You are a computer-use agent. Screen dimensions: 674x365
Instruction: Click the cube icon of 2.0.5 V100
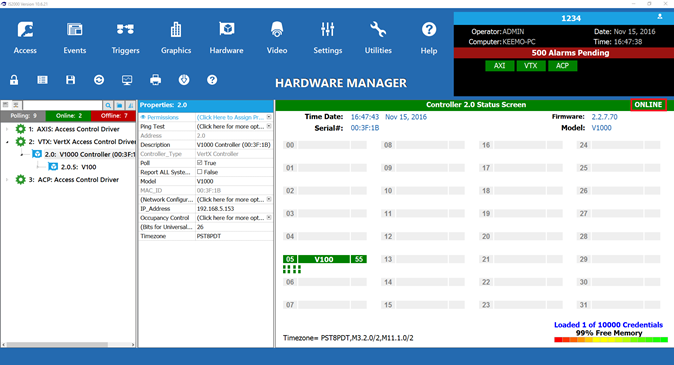pyautogui.click(x=53, y=167)
